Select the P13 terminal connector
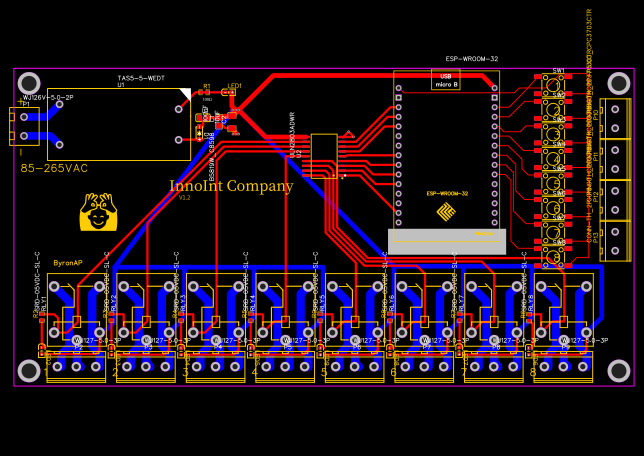 click(615, 240)
